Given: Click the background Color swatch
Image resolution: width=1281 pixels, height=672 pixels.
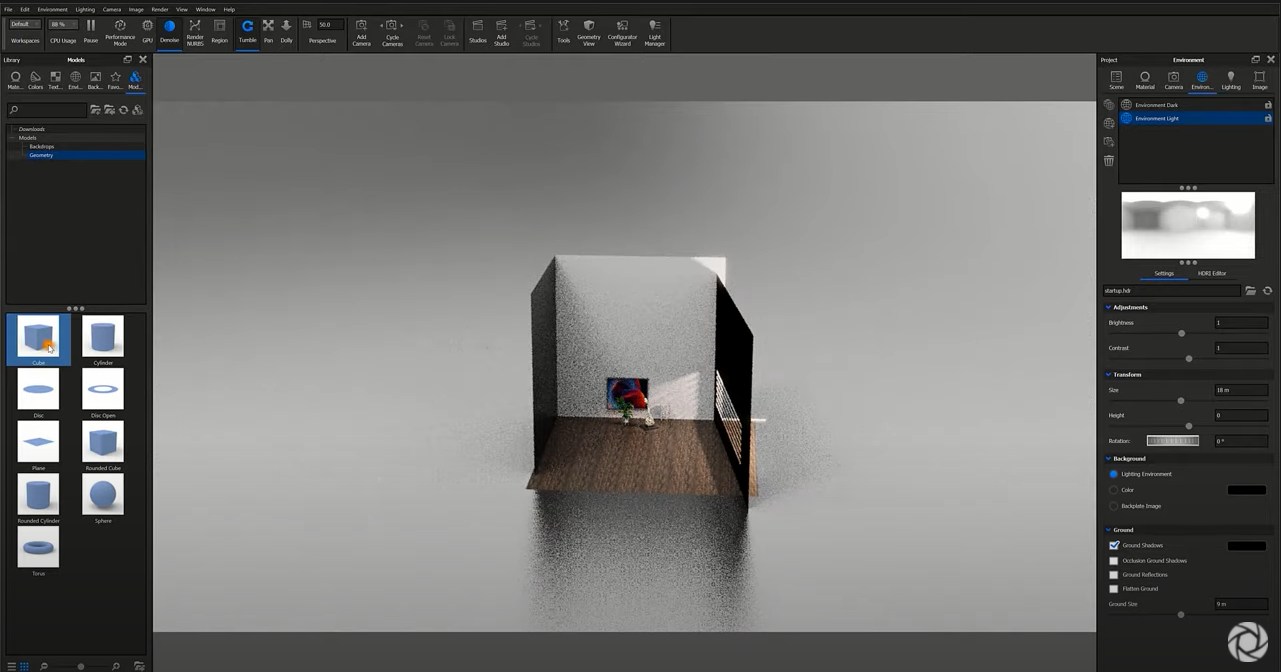Looking at the screenshot, I should (x=1247, y=490).
